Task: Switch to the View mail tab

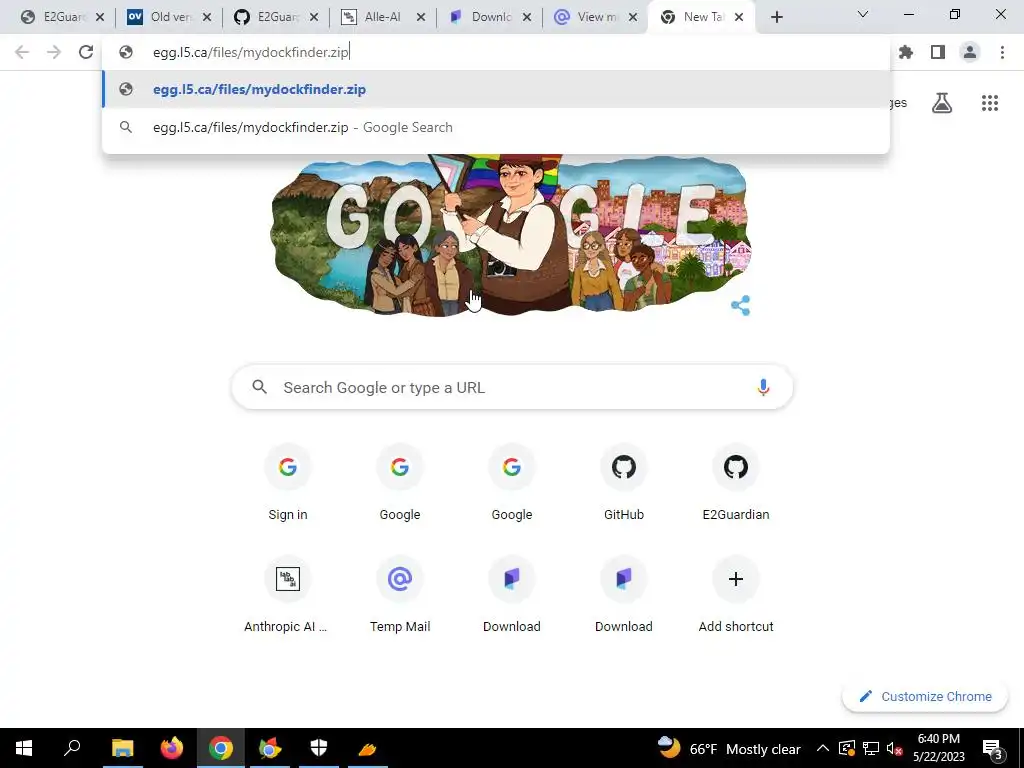Action: coord(596,17)
